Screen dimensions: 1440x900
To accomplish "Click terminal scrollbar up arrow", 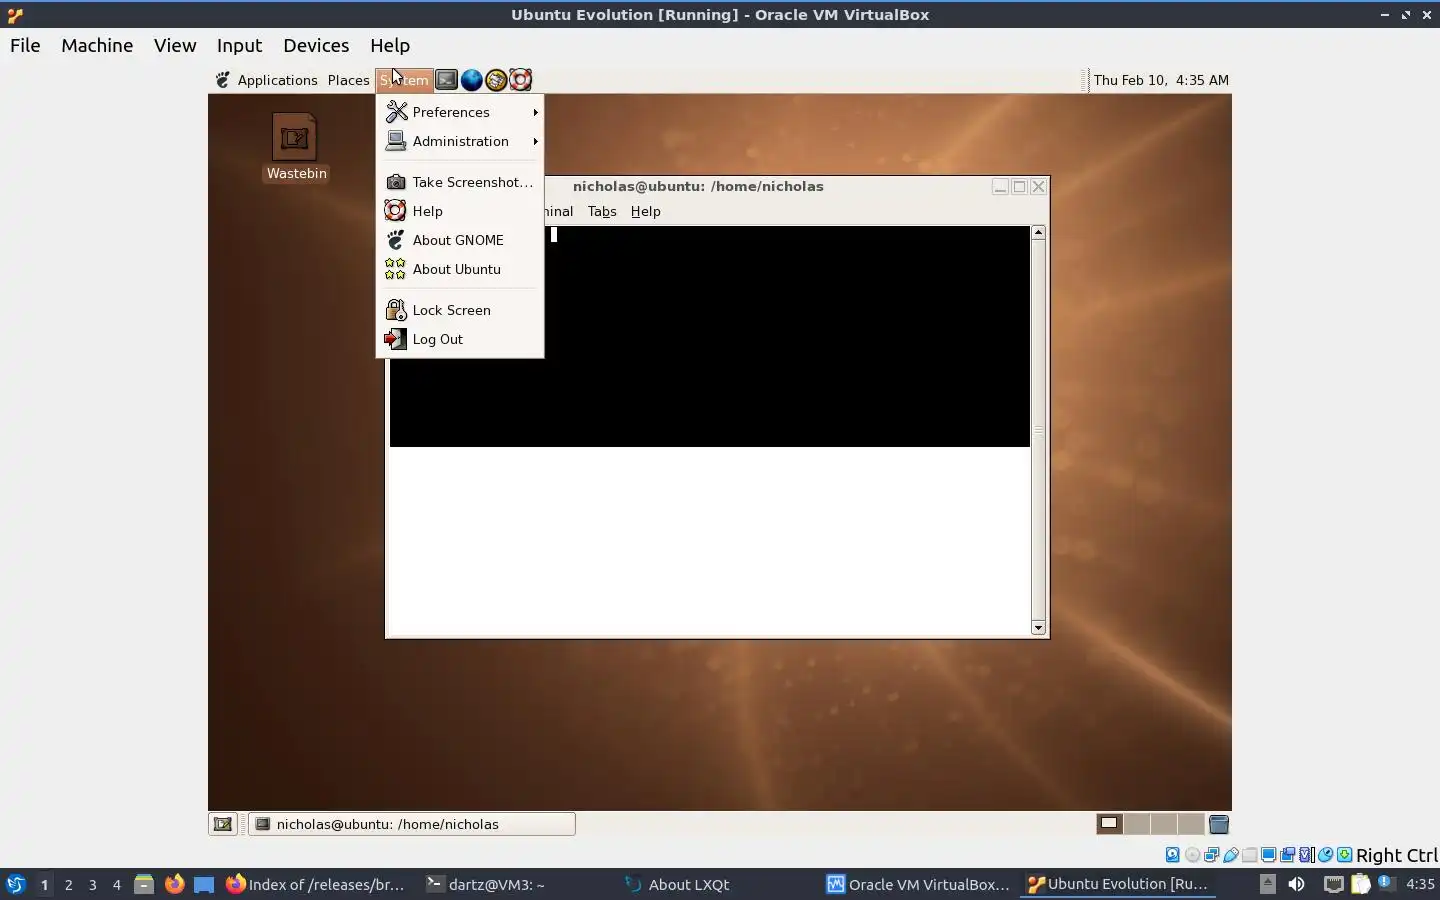I will tap(1038, 232).
